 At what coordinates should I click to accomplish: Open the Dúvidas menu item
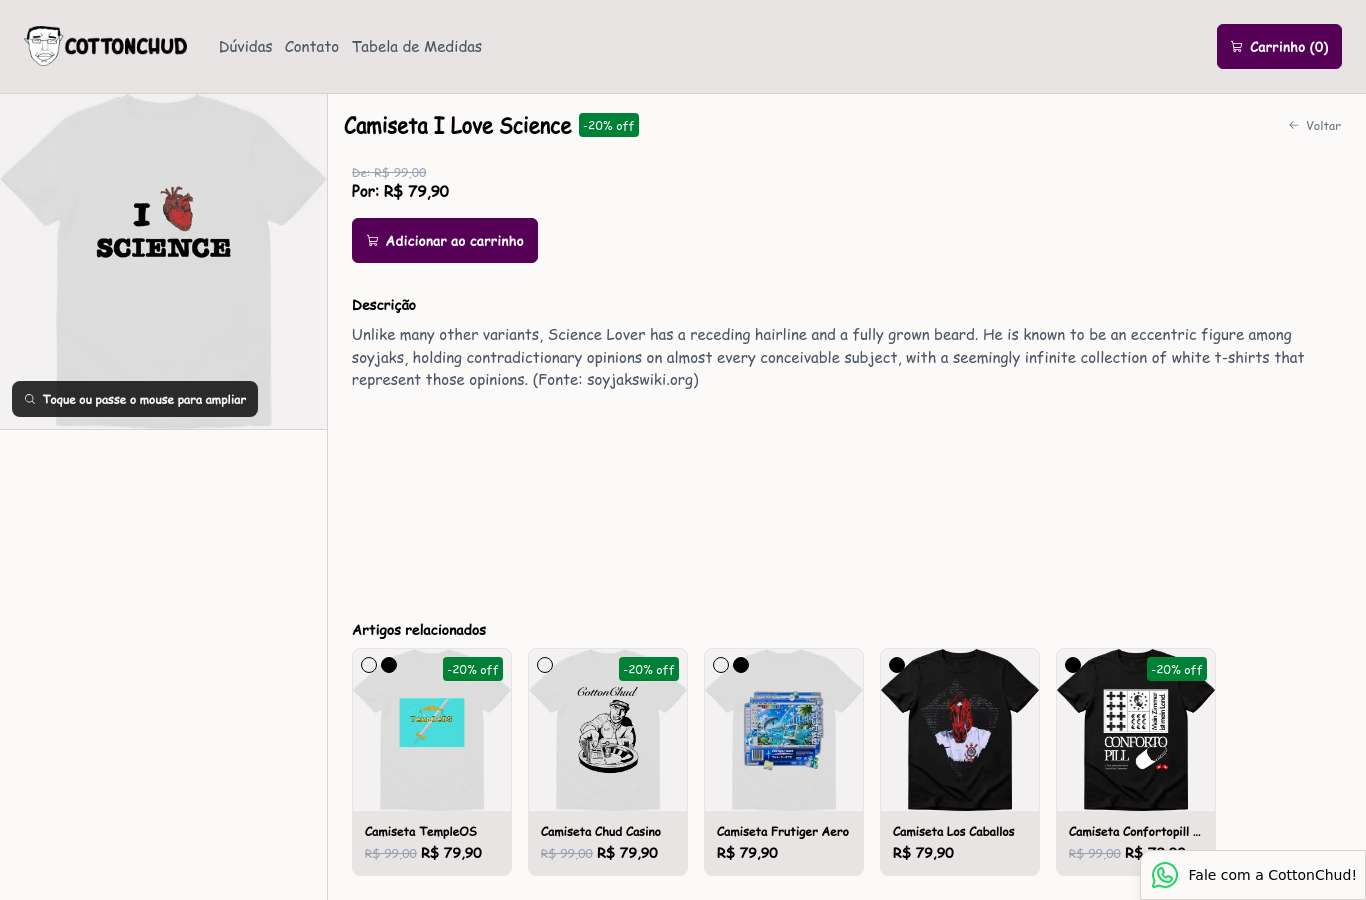click(246, 47)
